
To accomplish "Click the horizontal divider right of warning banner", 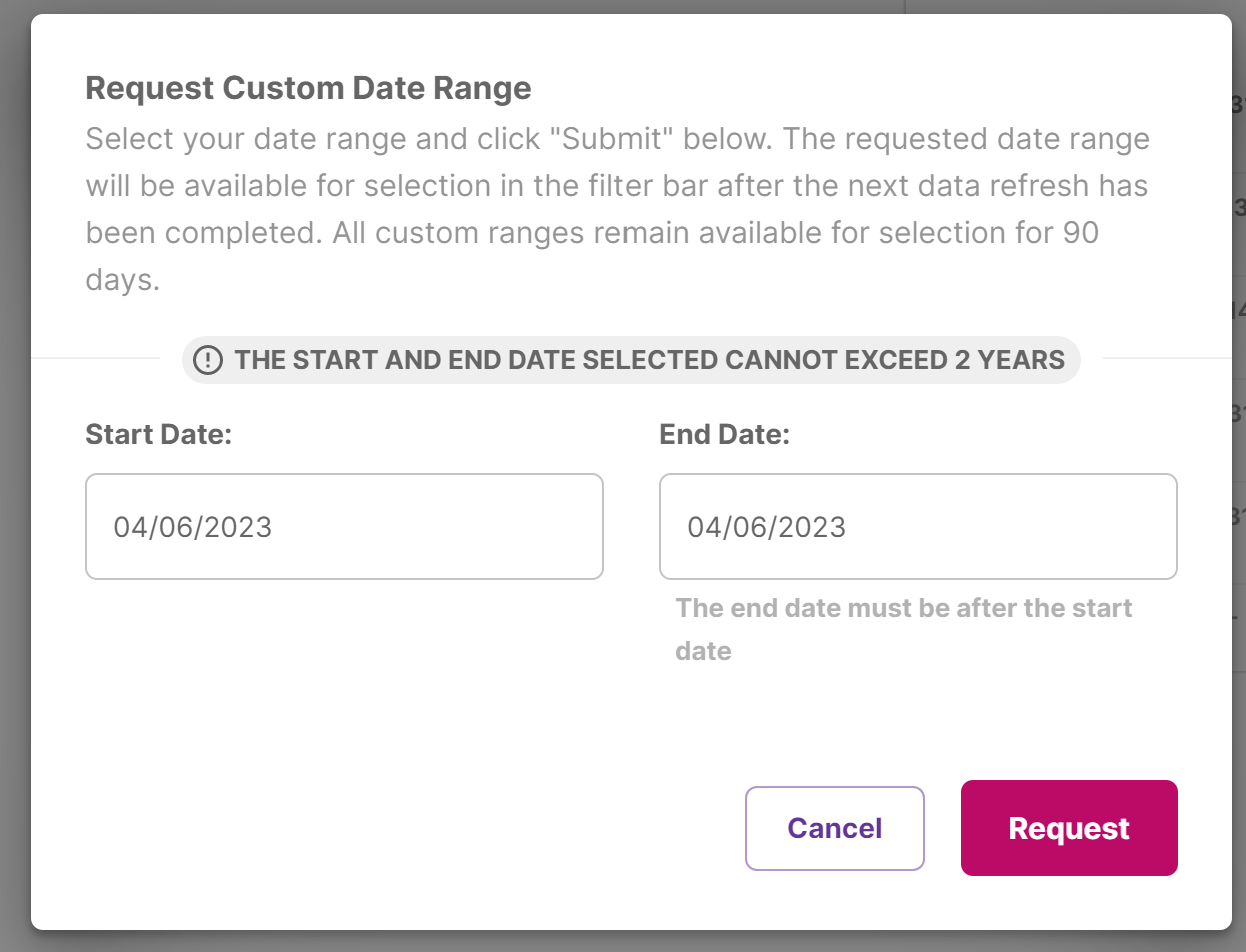I will [1165, 357].
